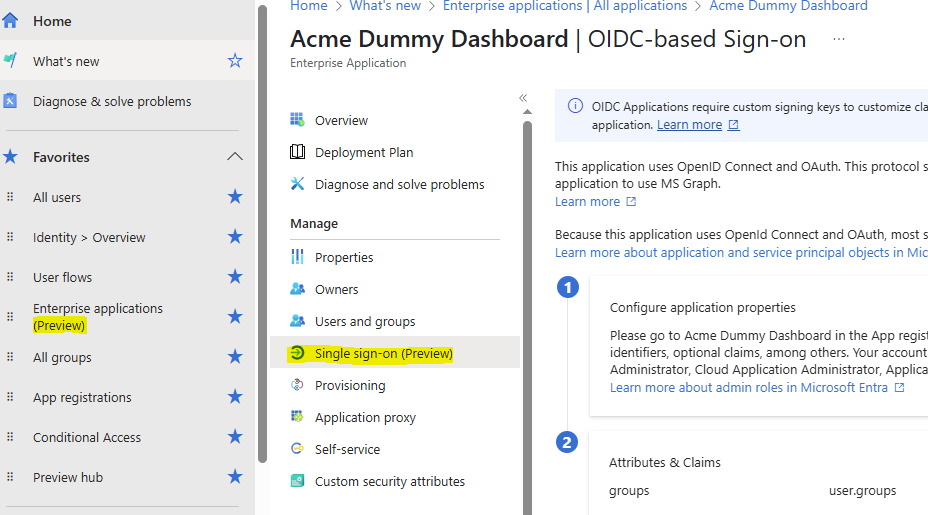Open the ellipsis more options menu
Screen dimensions: 928x515
(839, 39)
